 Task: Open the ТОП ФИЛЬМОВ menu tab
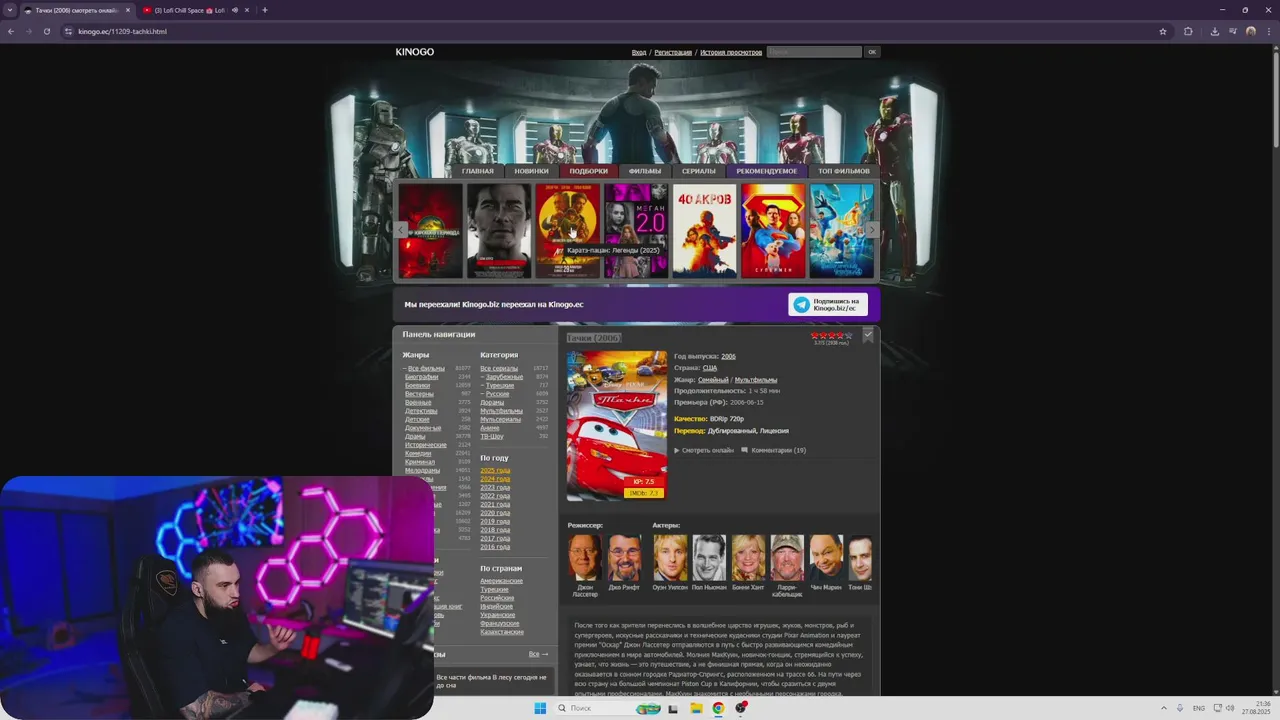point(844,171)
